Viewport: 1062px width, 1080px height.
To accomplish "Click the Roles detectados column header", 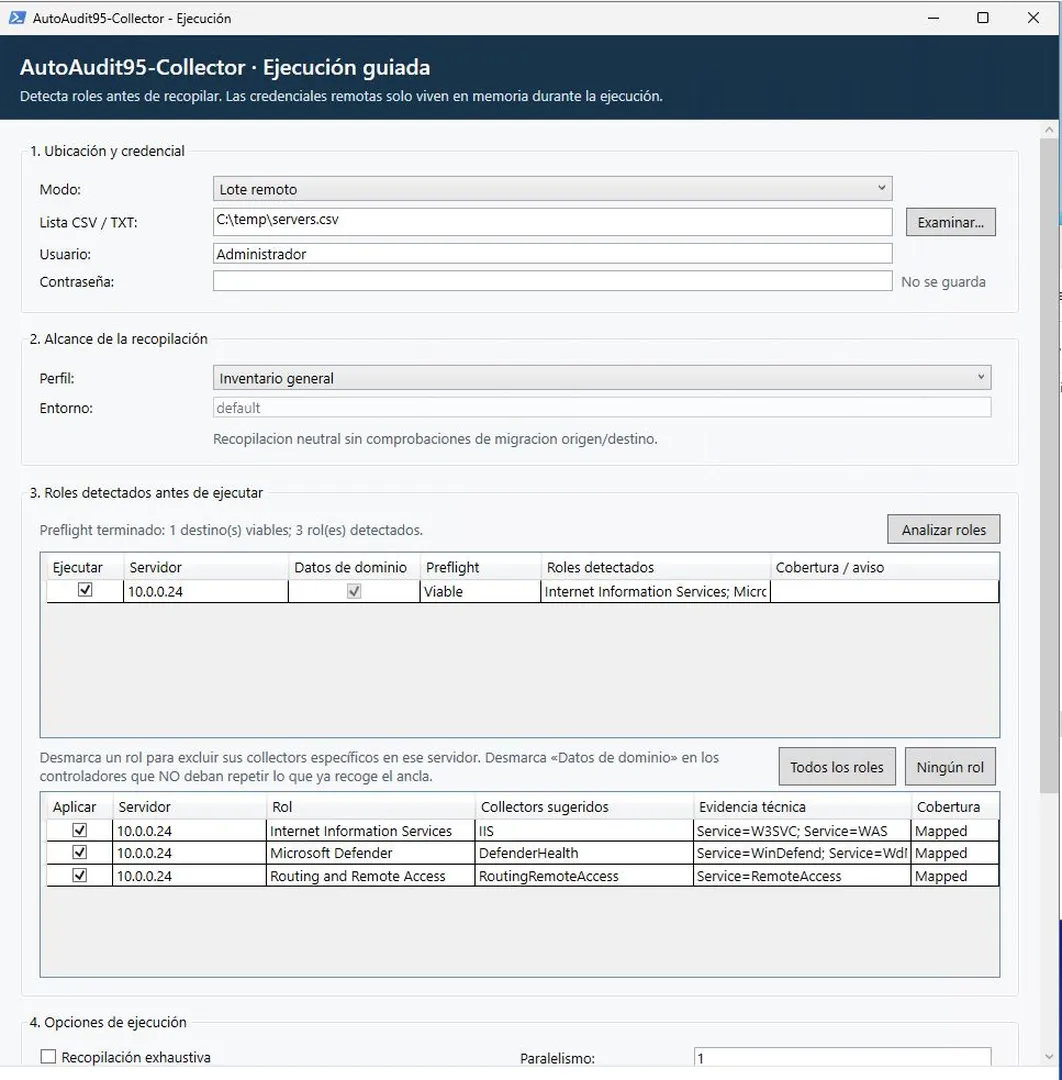I will [656, 568].
